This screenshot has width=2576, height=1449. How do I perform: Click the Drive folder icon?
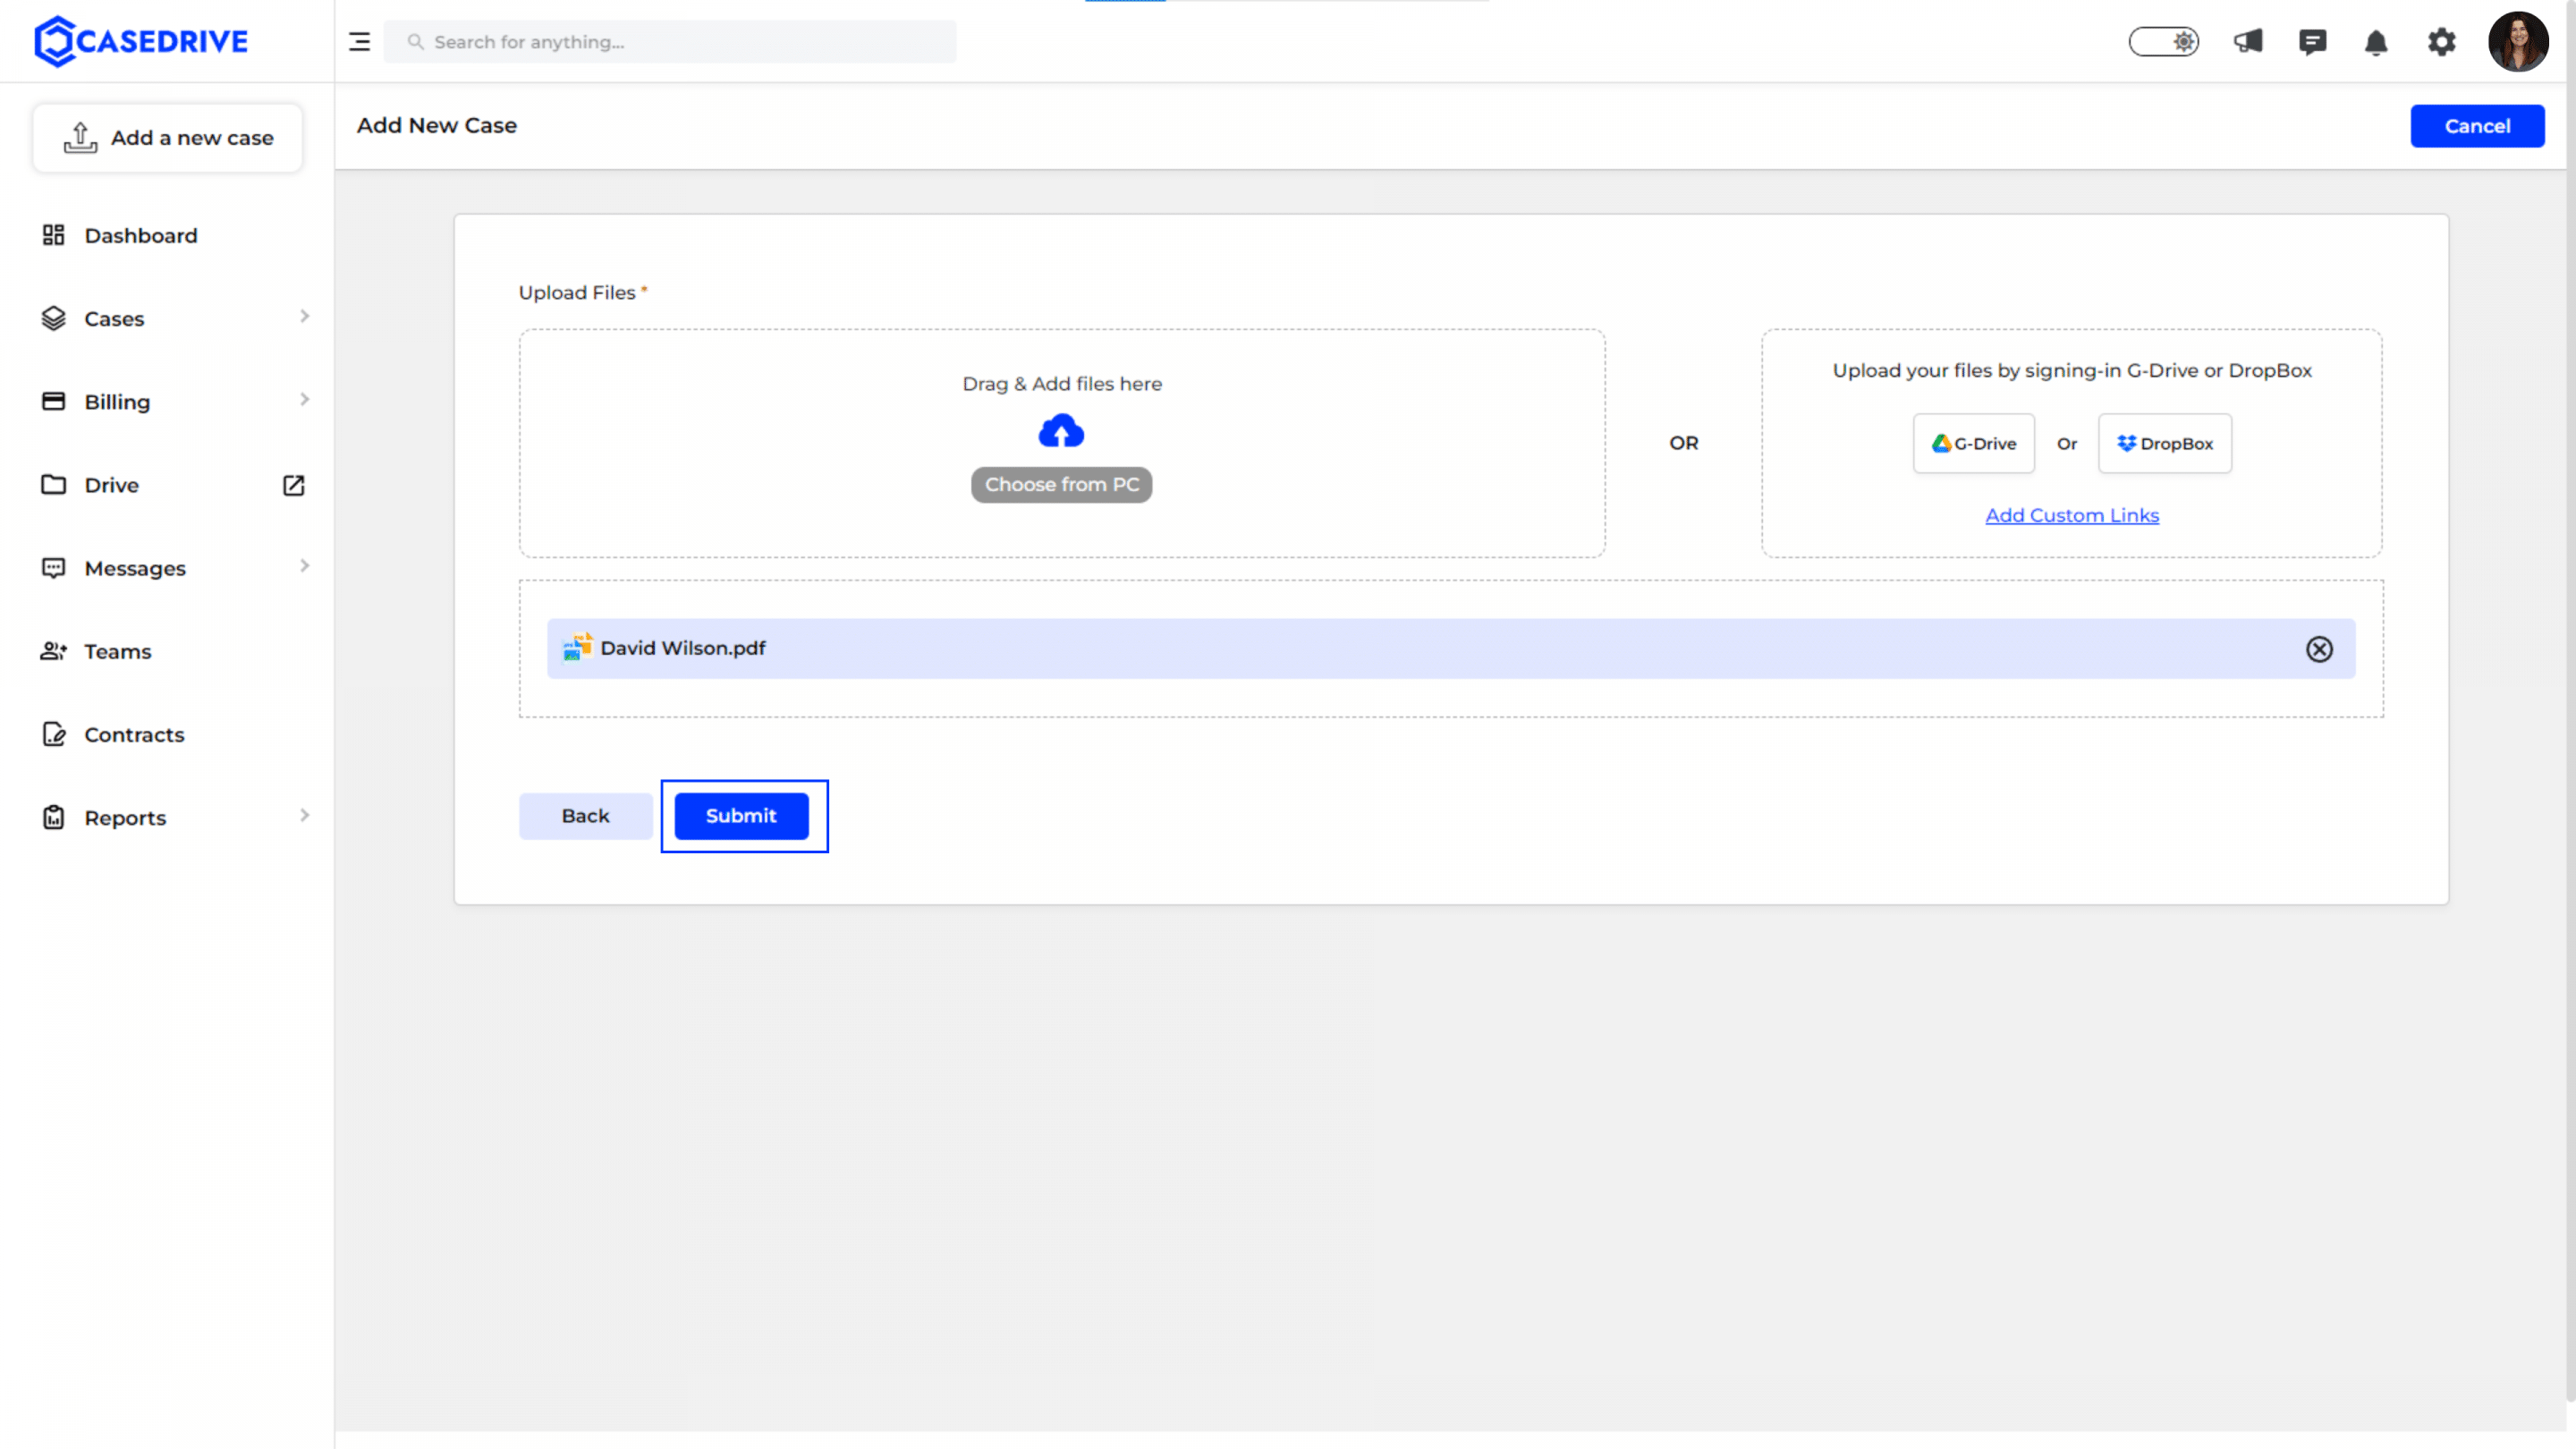coord(53,484)
